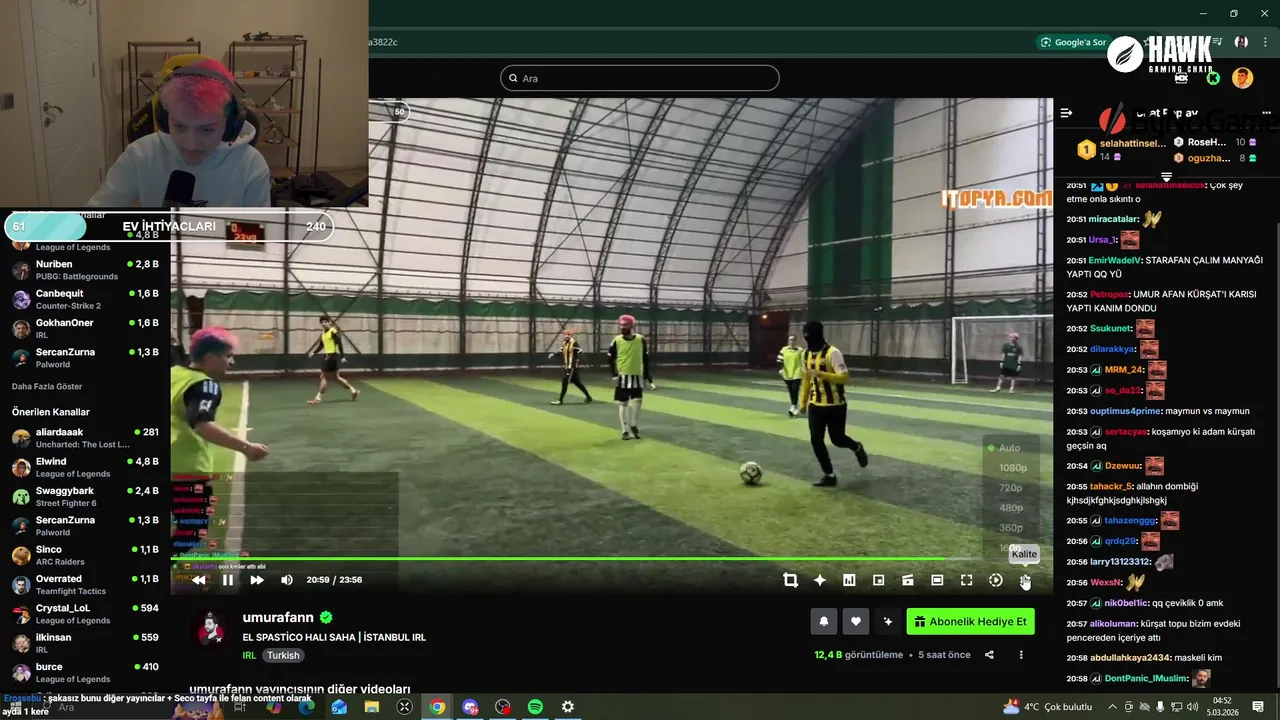Click the Ara search field
This screenshot has width=1280, height=720.
tap(640, 78)
